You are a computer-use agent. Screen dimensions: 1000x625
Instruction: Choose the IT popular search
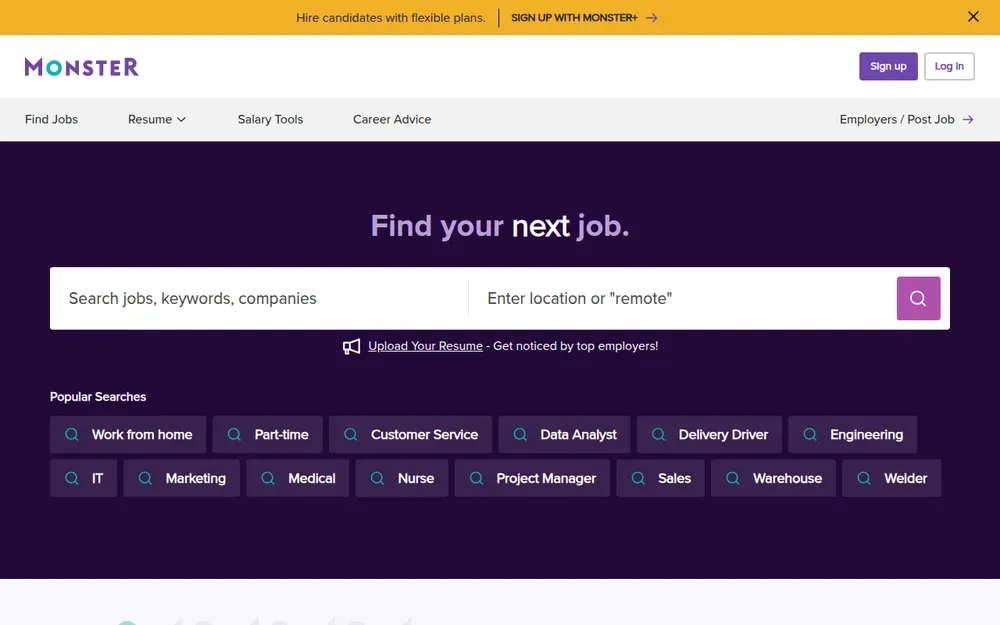[84, 478]
